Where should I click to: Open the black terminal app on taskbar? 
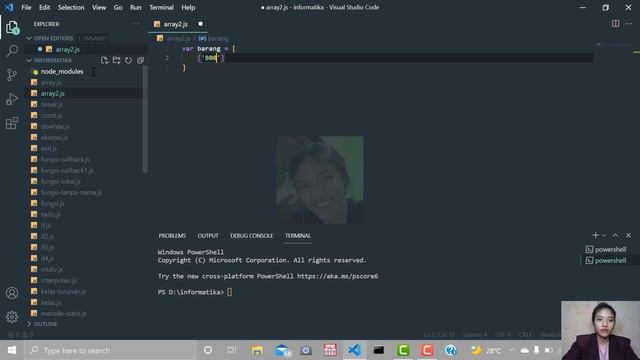click(378, 350)
